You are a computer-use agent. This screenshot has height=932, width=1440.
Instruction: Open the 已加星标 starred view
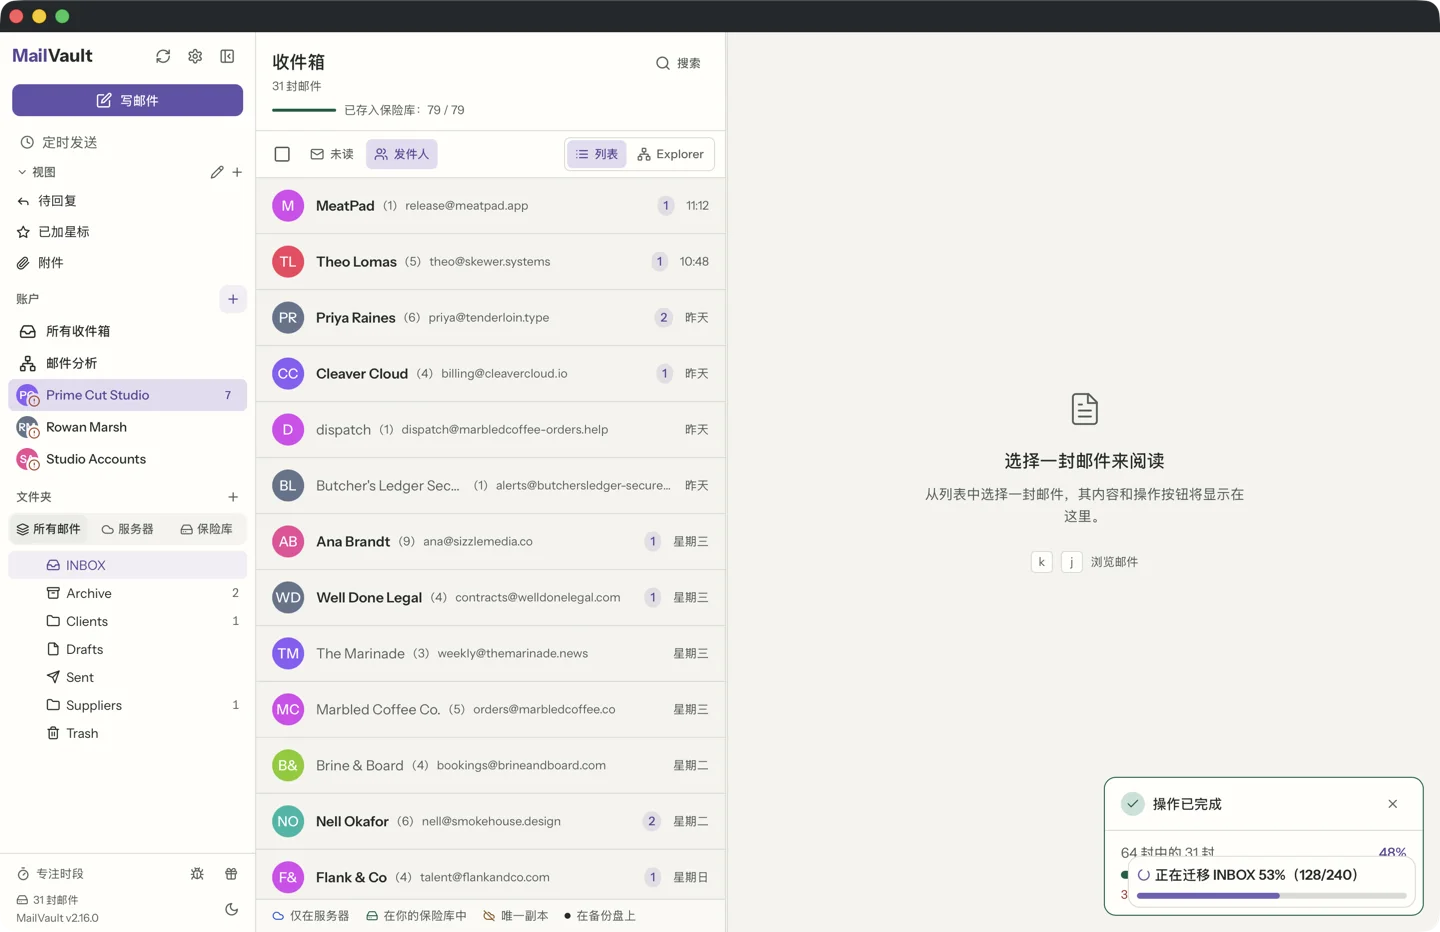tap(128, 232)
